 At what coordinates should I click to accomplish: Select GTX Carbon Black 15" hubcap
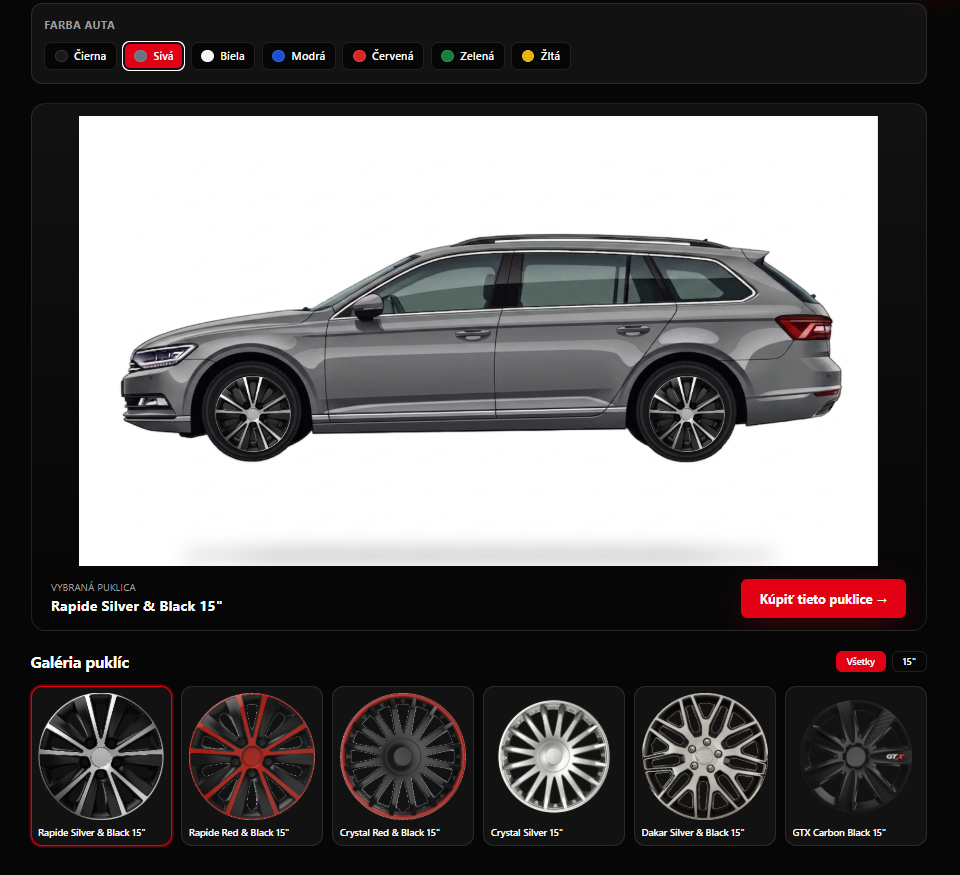click(x=855, y=766)
